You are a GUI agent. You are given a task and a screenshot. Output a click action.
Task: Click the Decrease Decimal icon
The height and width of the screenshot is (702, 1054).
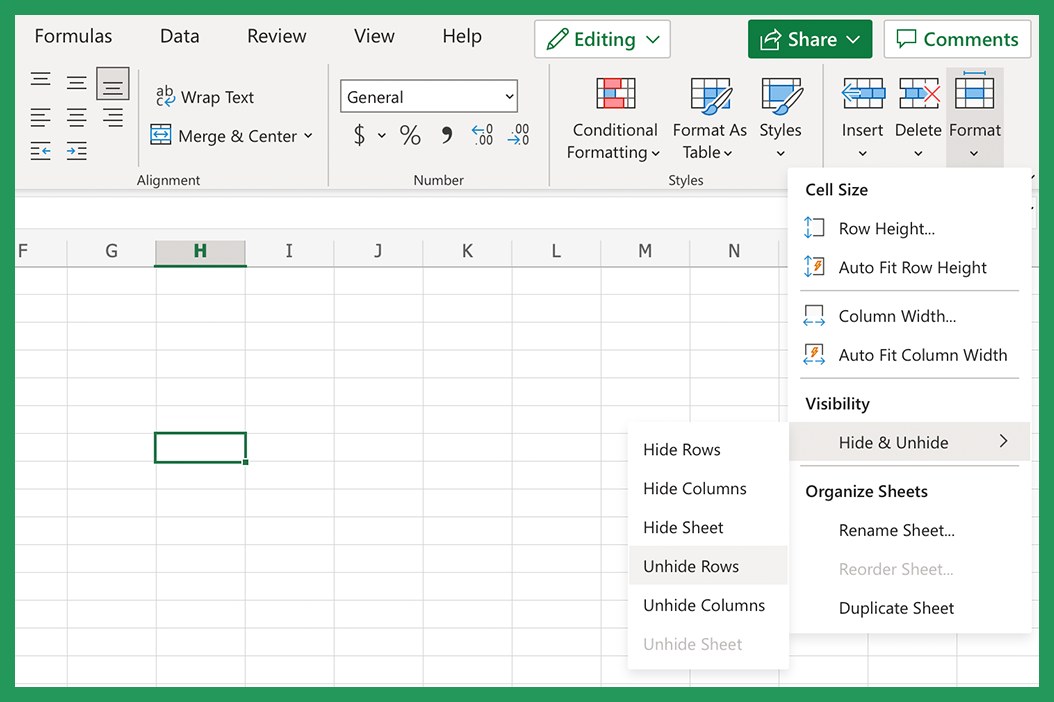[518, 135]
